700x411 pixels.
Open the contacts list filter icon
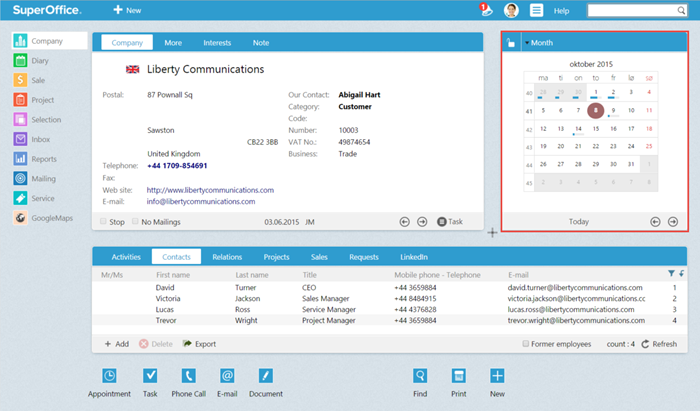pyautogui.click(x=671, y=274)
